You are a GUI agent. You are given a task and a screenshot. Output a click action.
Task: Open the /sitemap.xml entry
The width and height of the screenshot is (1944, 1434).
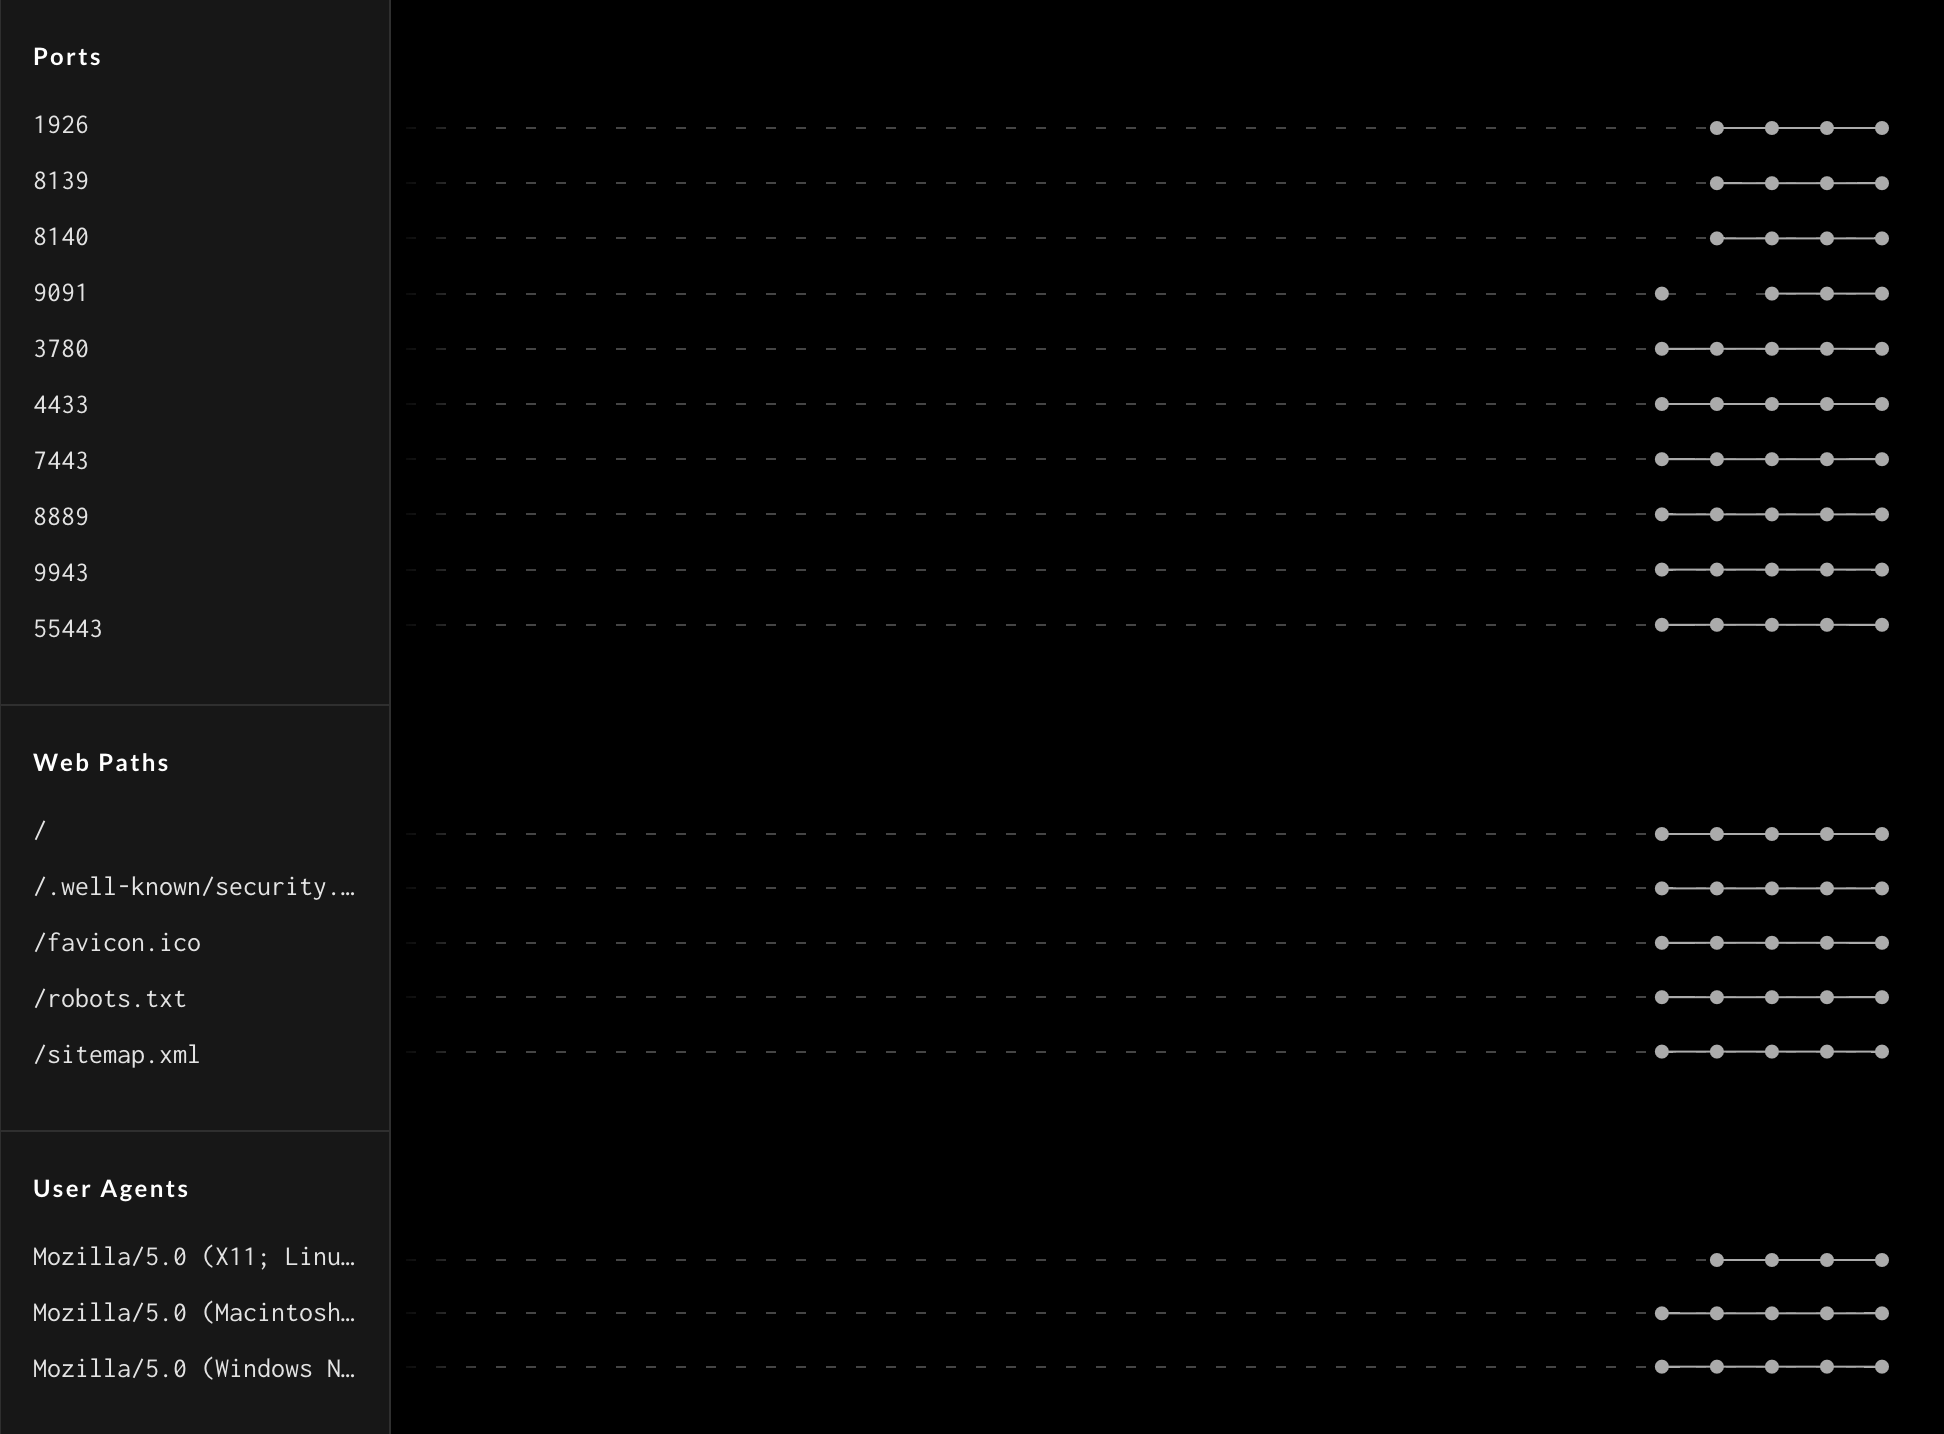pyautogui.click(x=116, y=1054)
